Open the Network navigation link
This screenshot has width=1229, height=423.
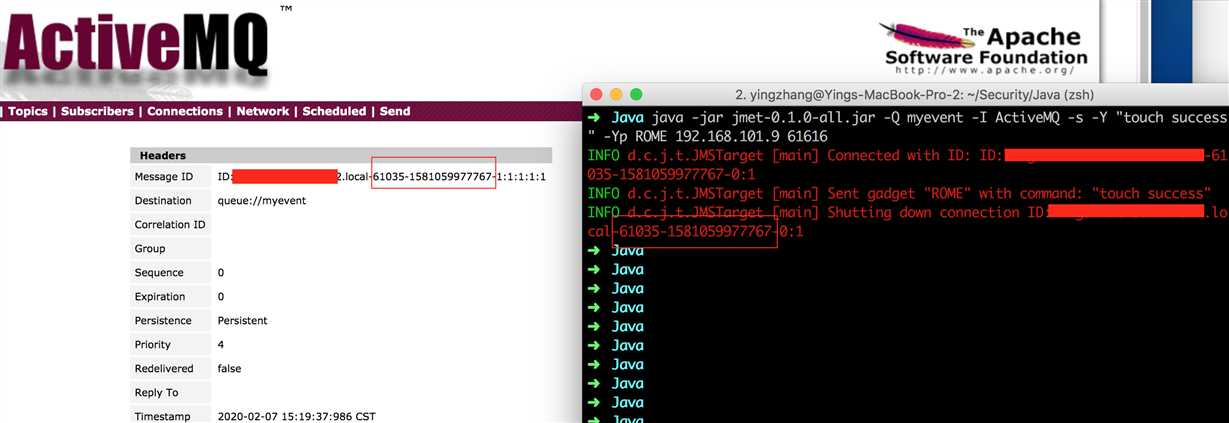tap(263, 111)
